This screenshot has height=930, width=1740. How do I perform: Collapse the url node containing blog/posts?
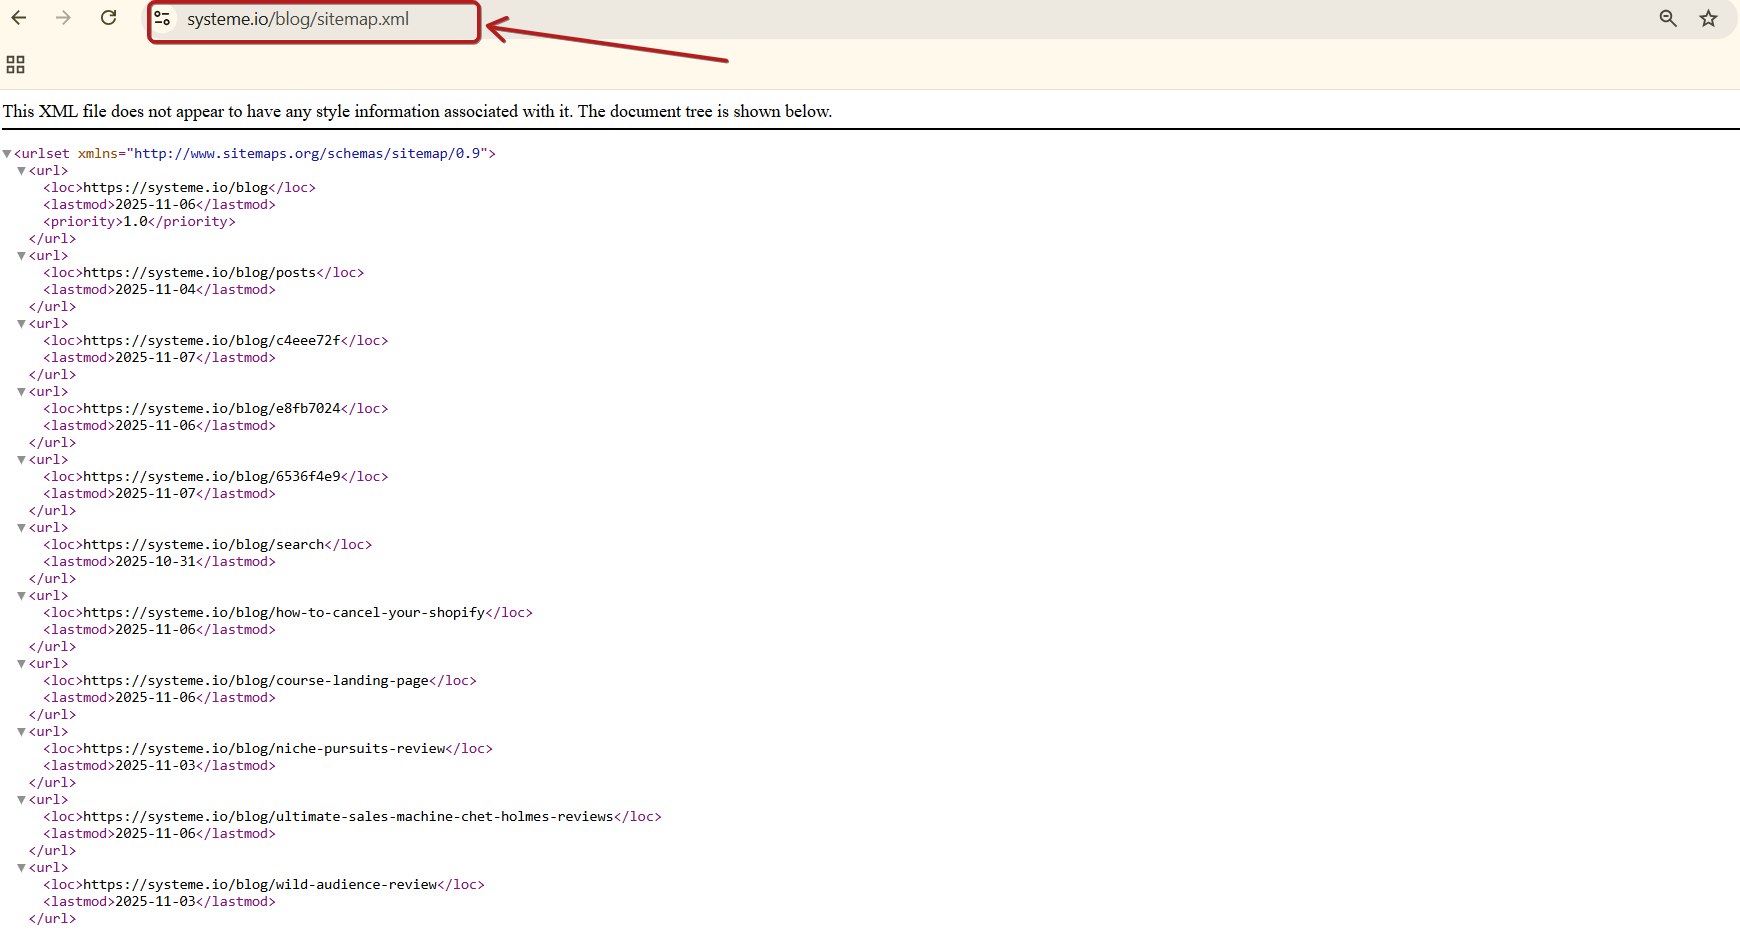click(x=21, y=256)
